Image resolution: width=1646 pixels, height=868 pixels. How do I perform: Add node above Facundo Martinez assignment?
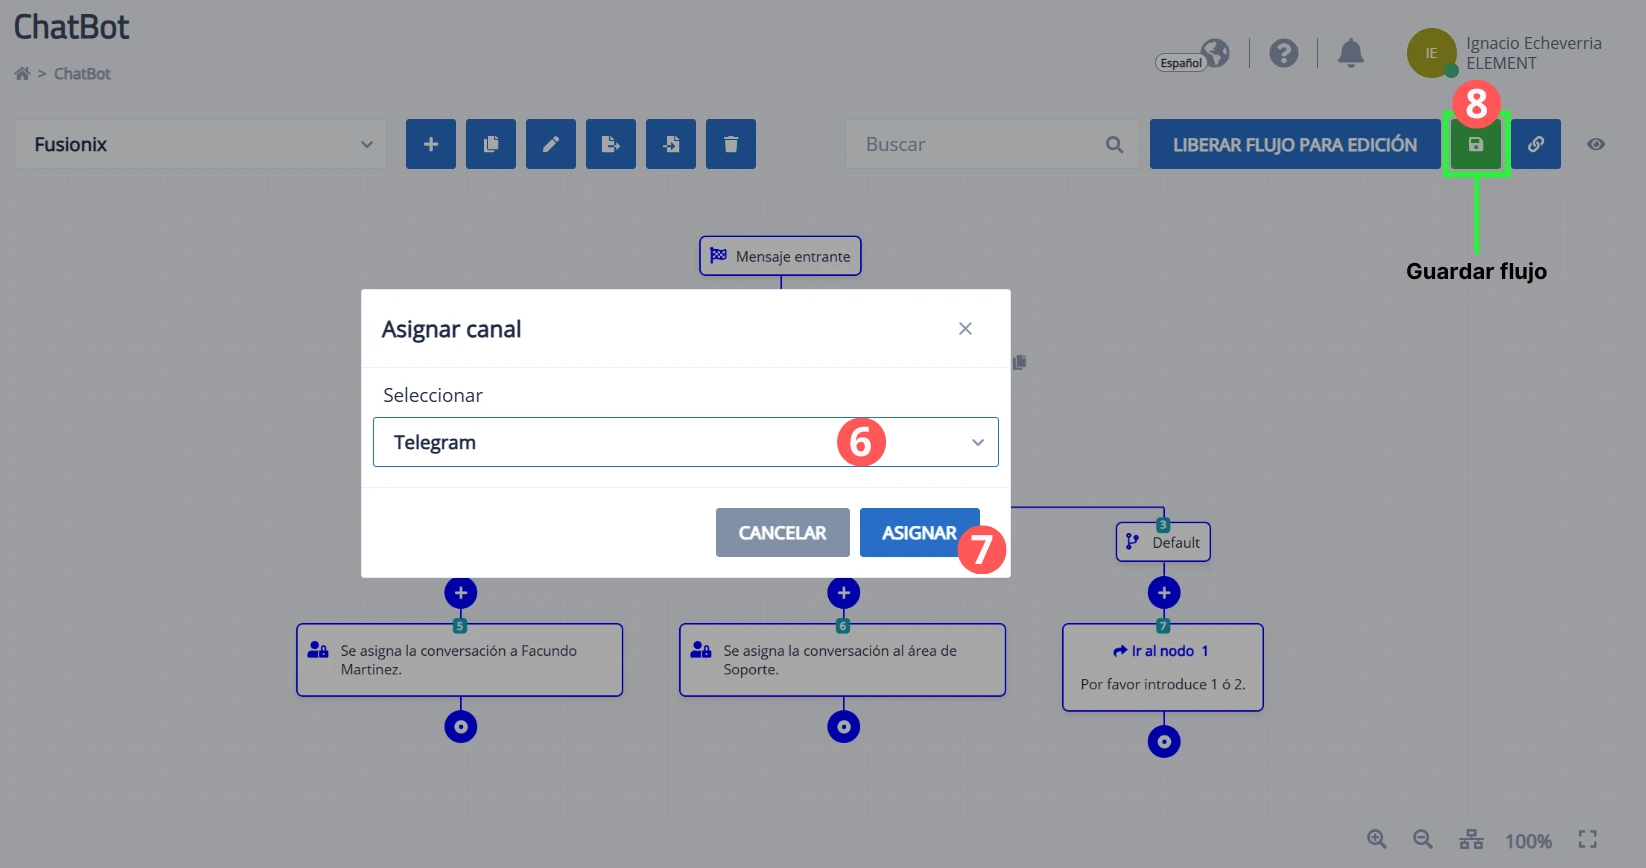coord(461,593)
